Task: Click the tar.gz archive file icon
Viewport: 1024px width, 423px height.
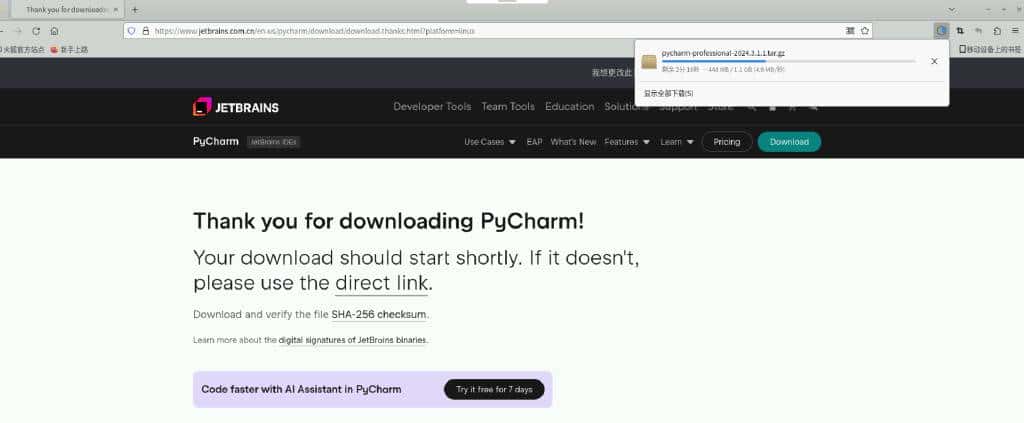Action: coord(649,61)
